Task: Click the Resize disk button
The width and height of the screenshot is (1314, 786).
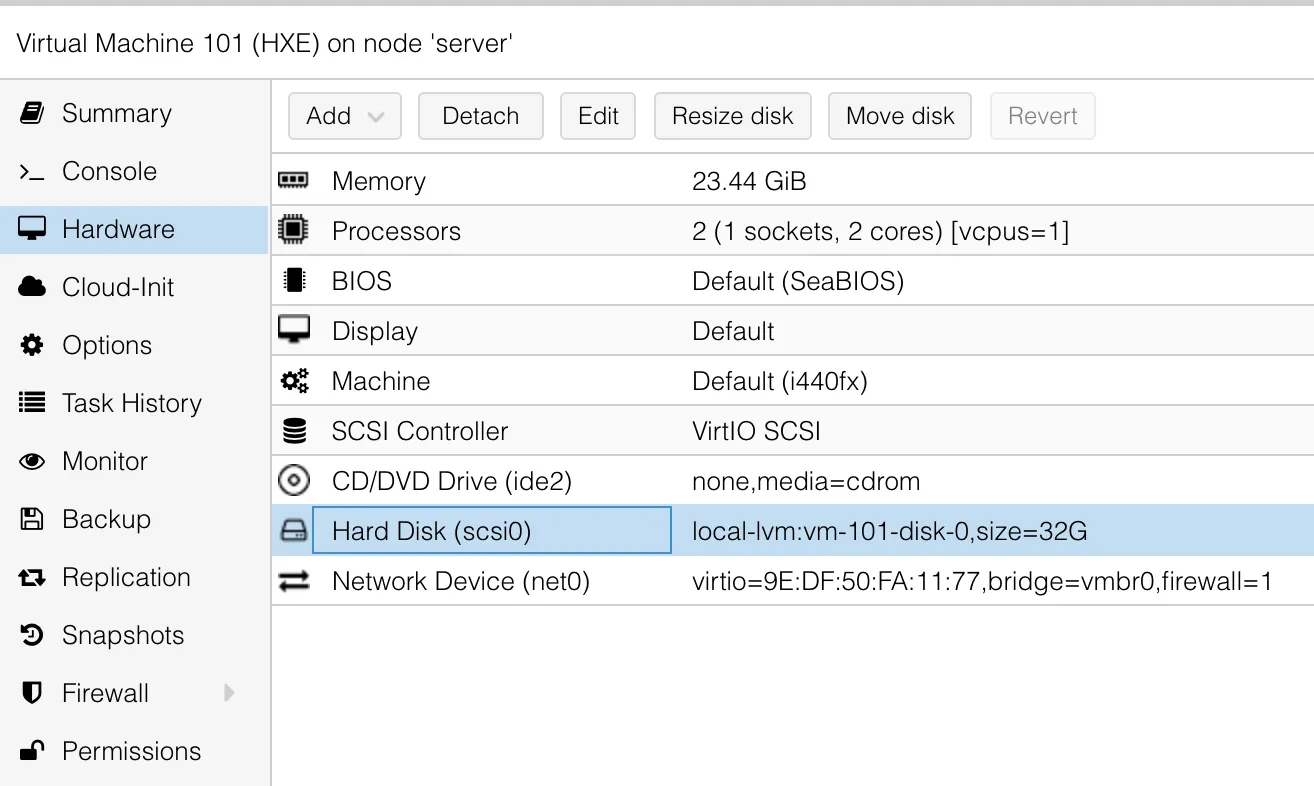Action: pos(732,116)
